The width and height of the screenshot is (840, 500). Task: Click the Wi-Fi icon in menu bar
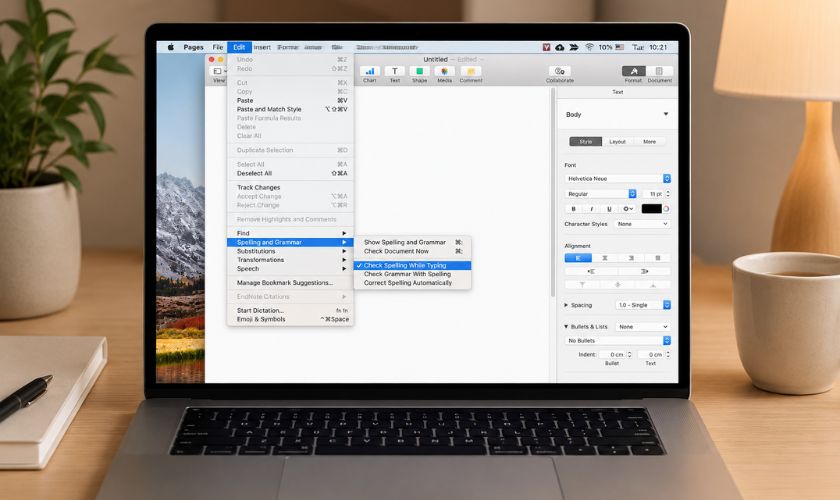(589, 47)
